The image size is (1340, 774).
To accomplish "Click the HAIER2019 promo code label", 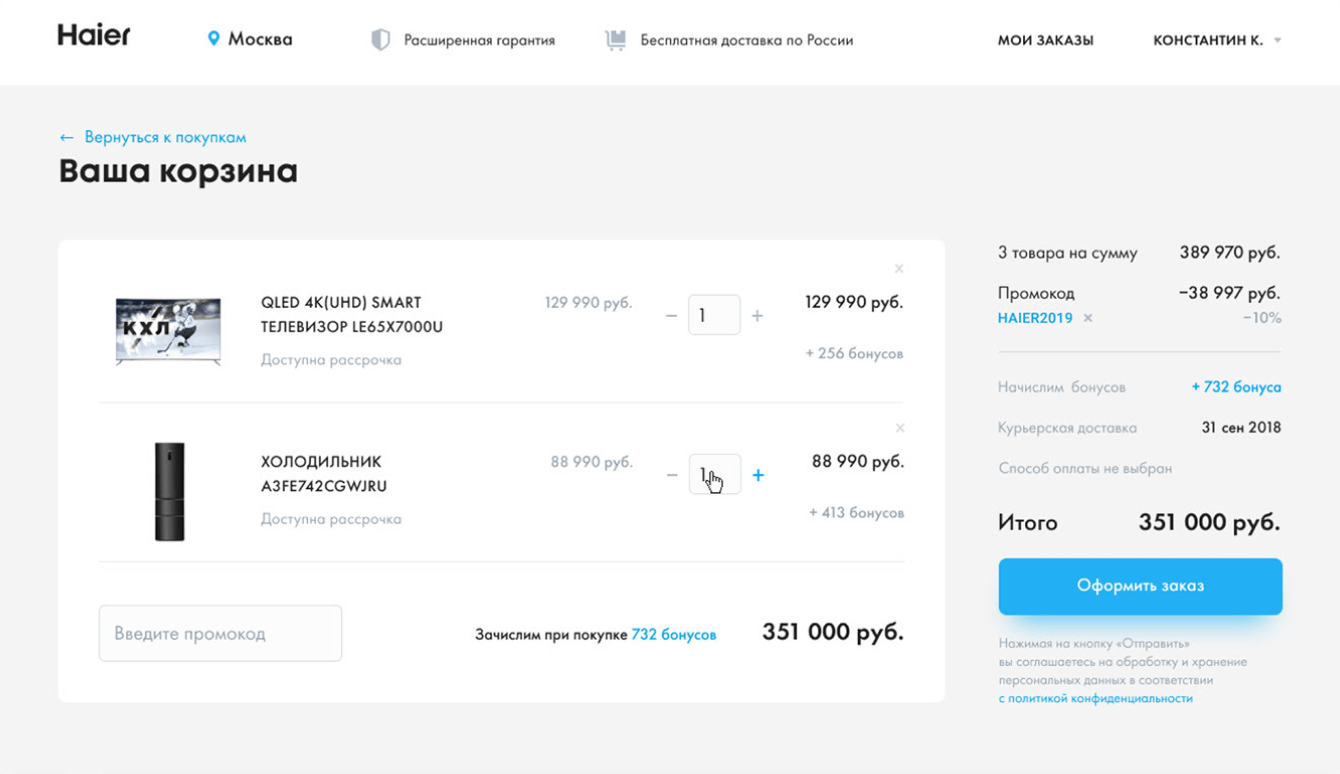I will (x=1035, y=318).
